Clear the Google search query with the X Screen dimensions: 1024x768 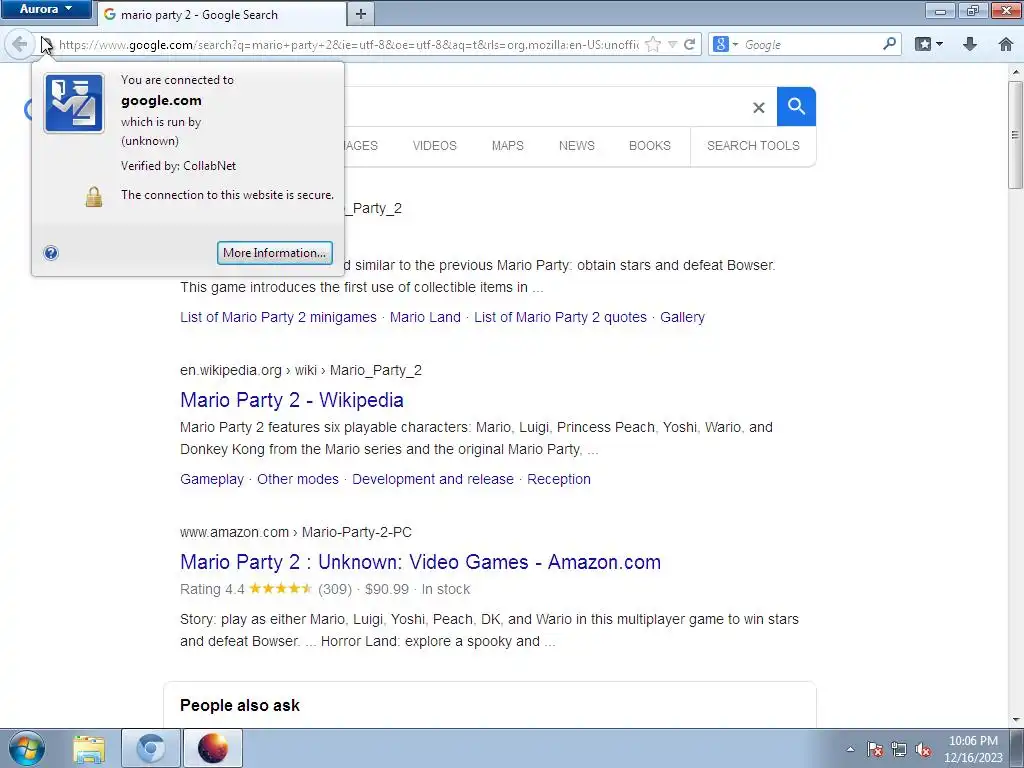pos(758,108)
